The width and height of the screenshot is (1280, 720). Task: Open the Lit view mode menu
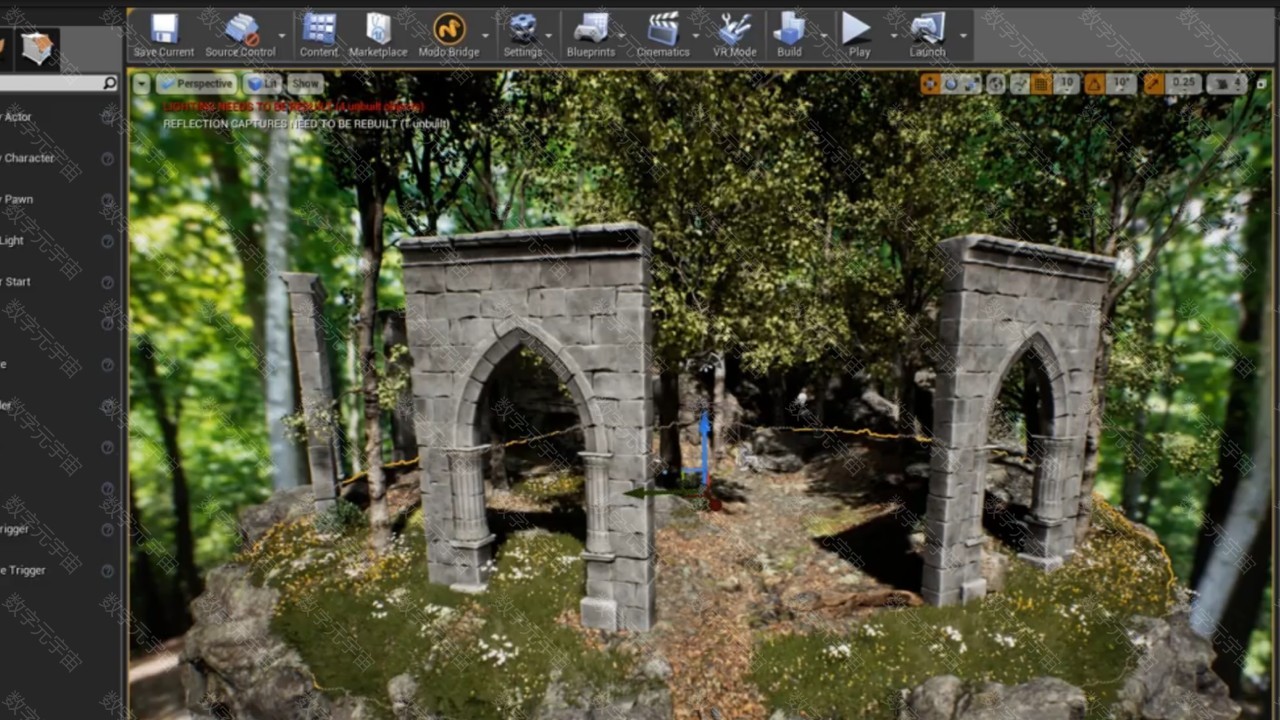coord(263,84)
